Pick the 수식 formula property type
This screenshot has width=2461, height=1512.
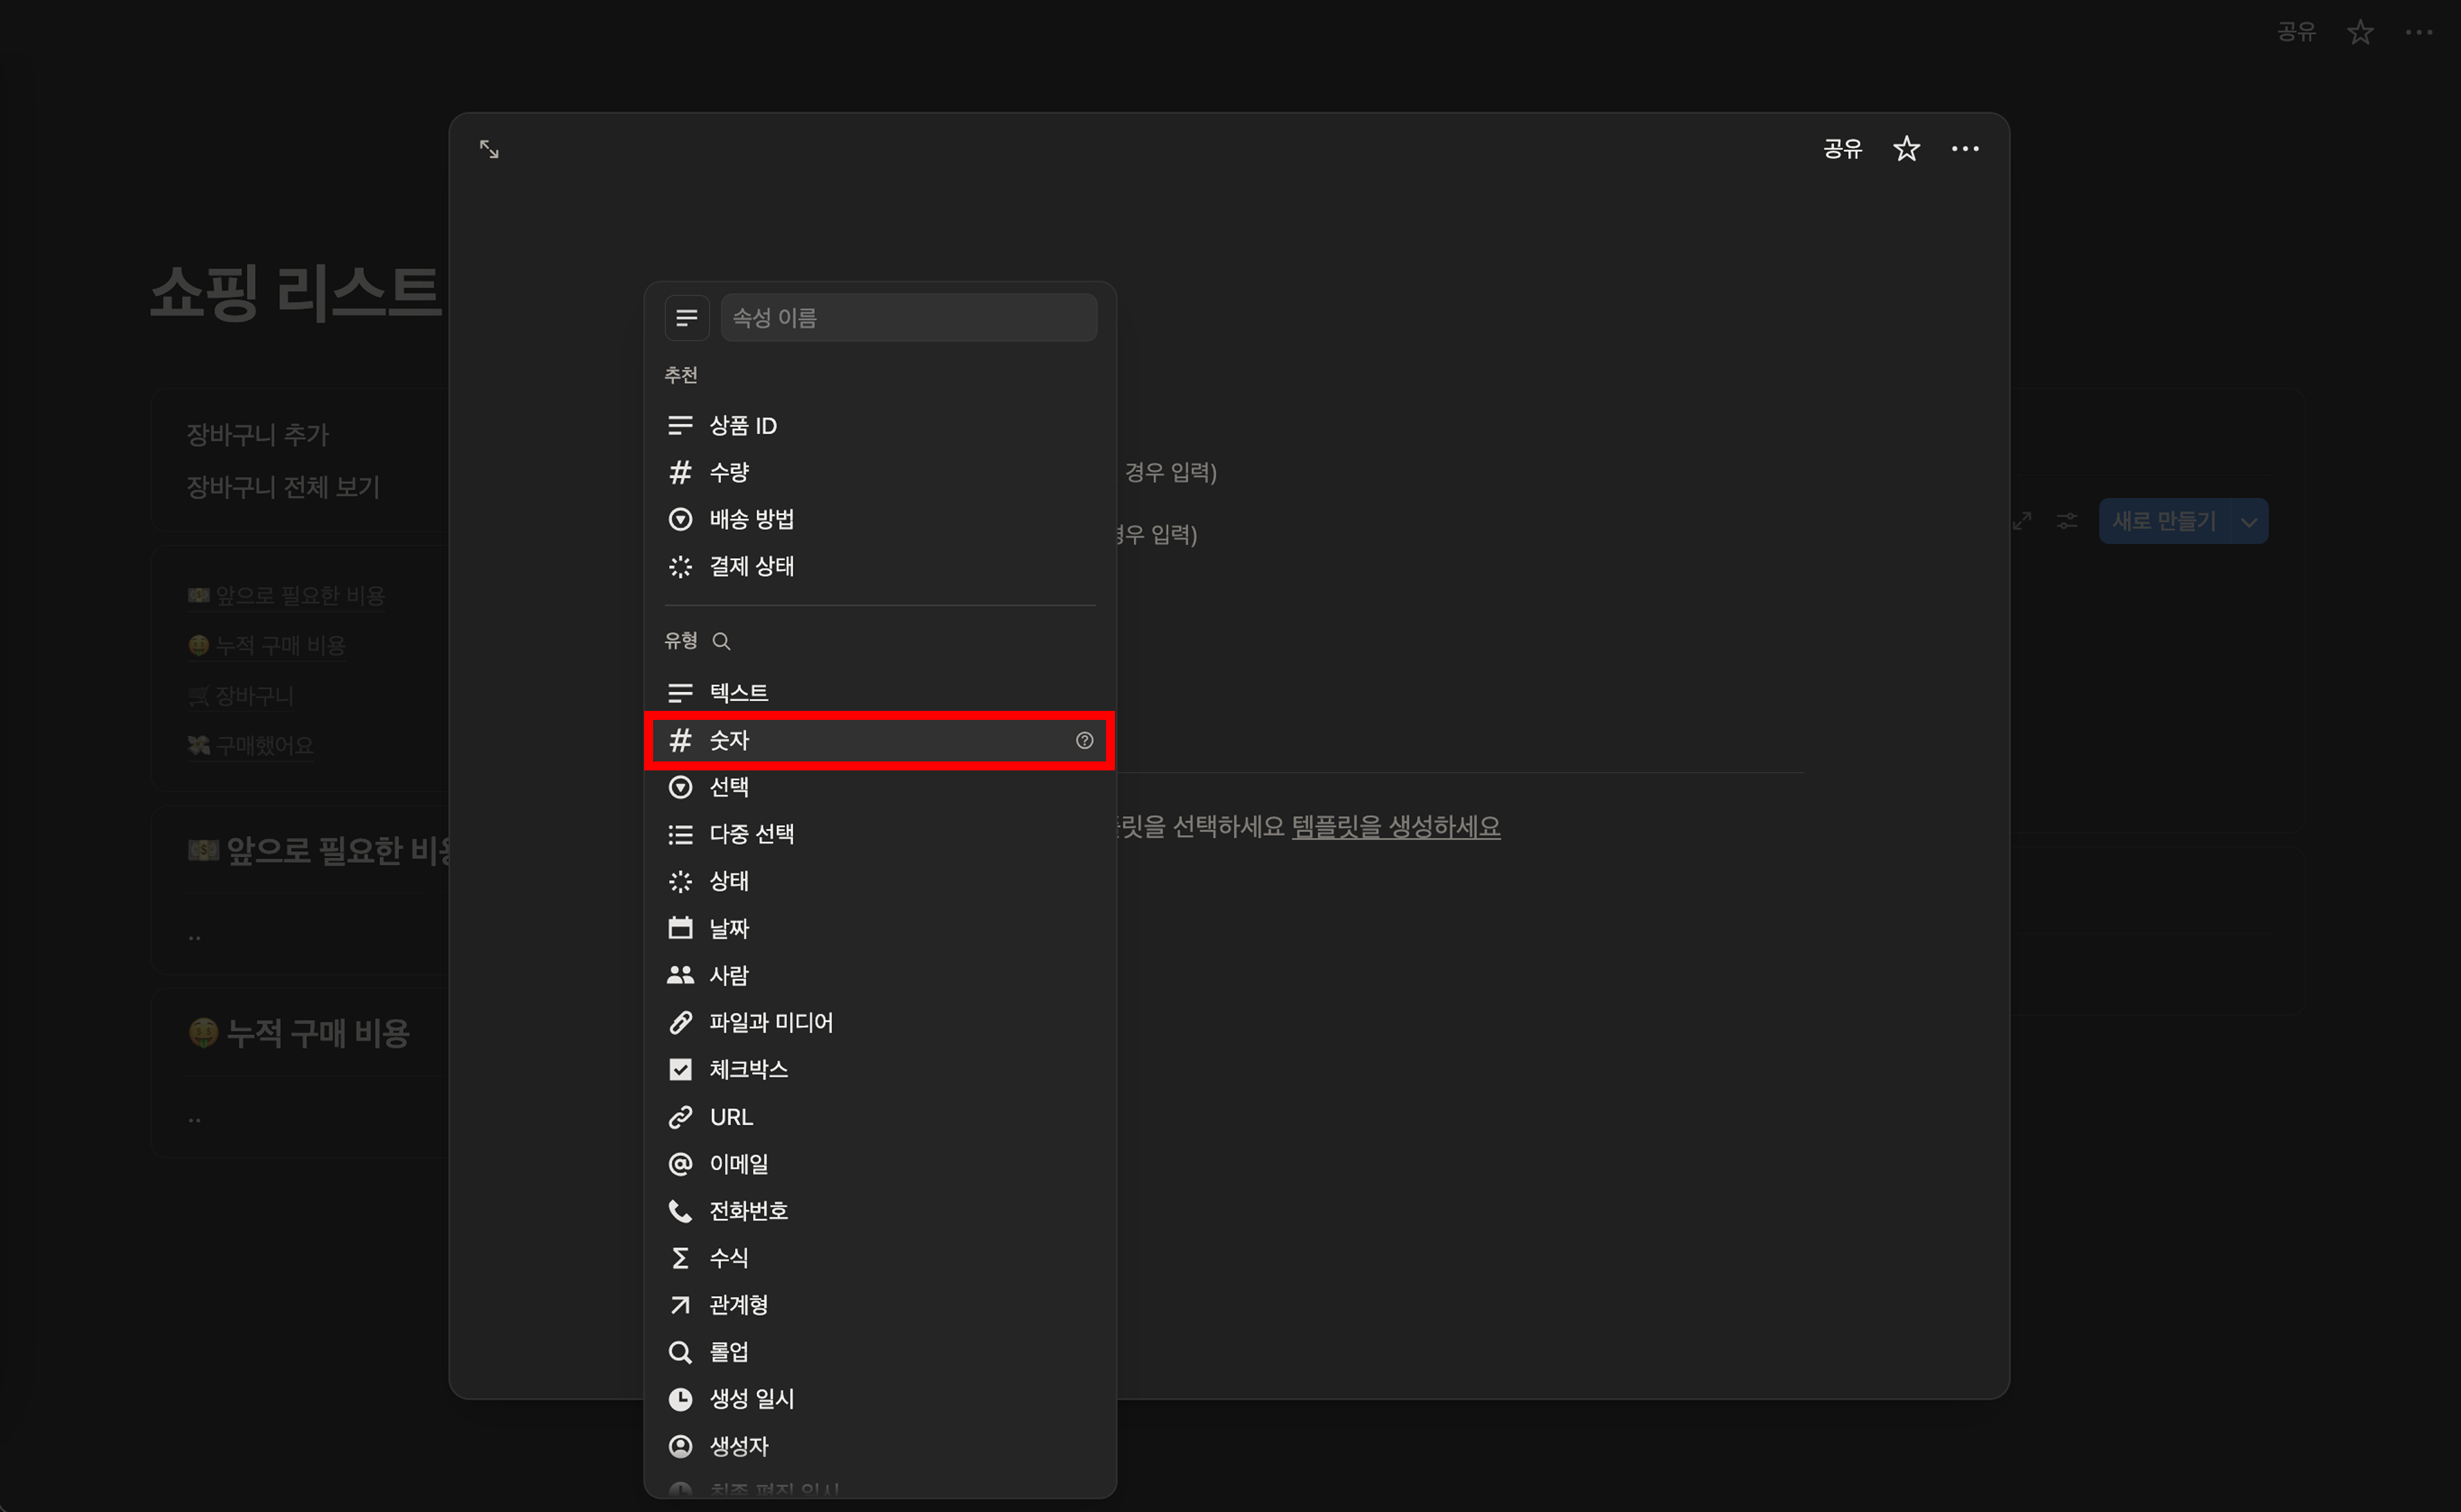tap(728, 1257)
